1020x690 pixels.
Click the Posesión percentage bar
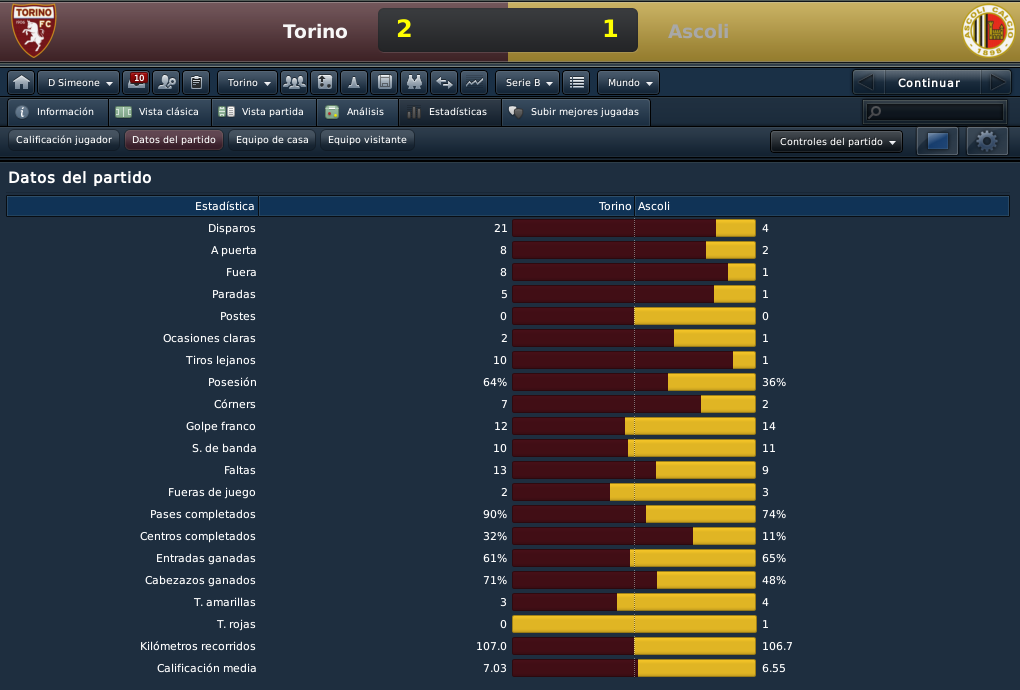tap(634, 382)
